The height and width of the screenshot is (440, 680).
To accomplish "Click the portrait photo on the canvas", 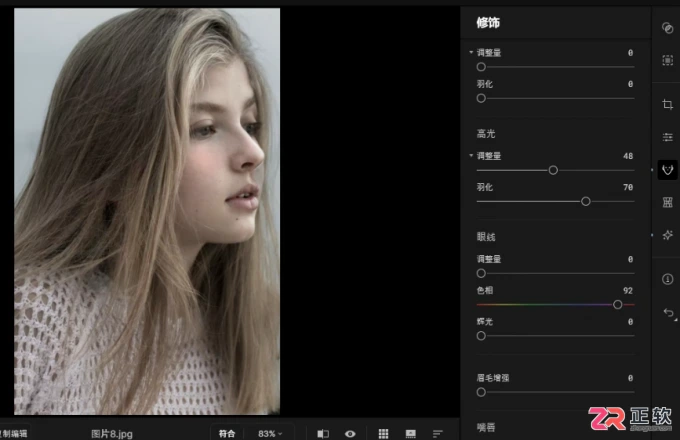I will (x=147, y=212).
